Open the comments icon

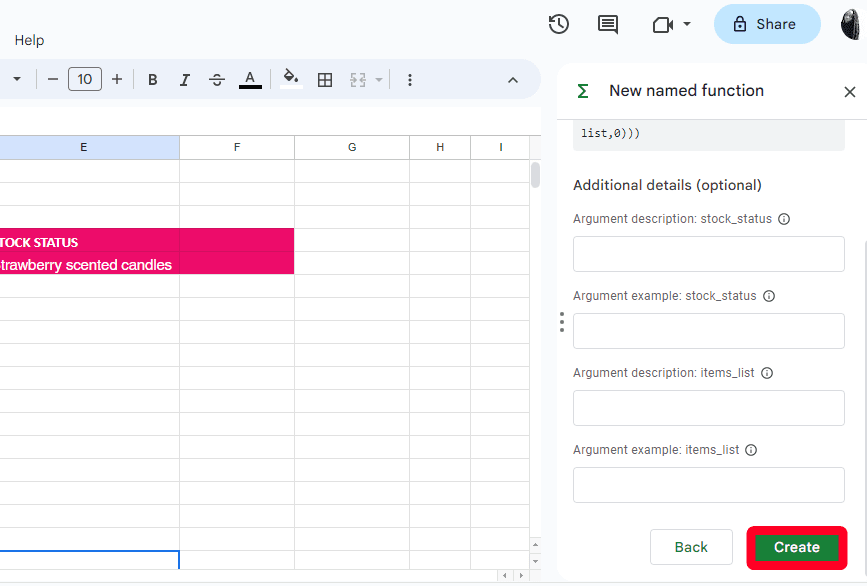tap(608, 24)
